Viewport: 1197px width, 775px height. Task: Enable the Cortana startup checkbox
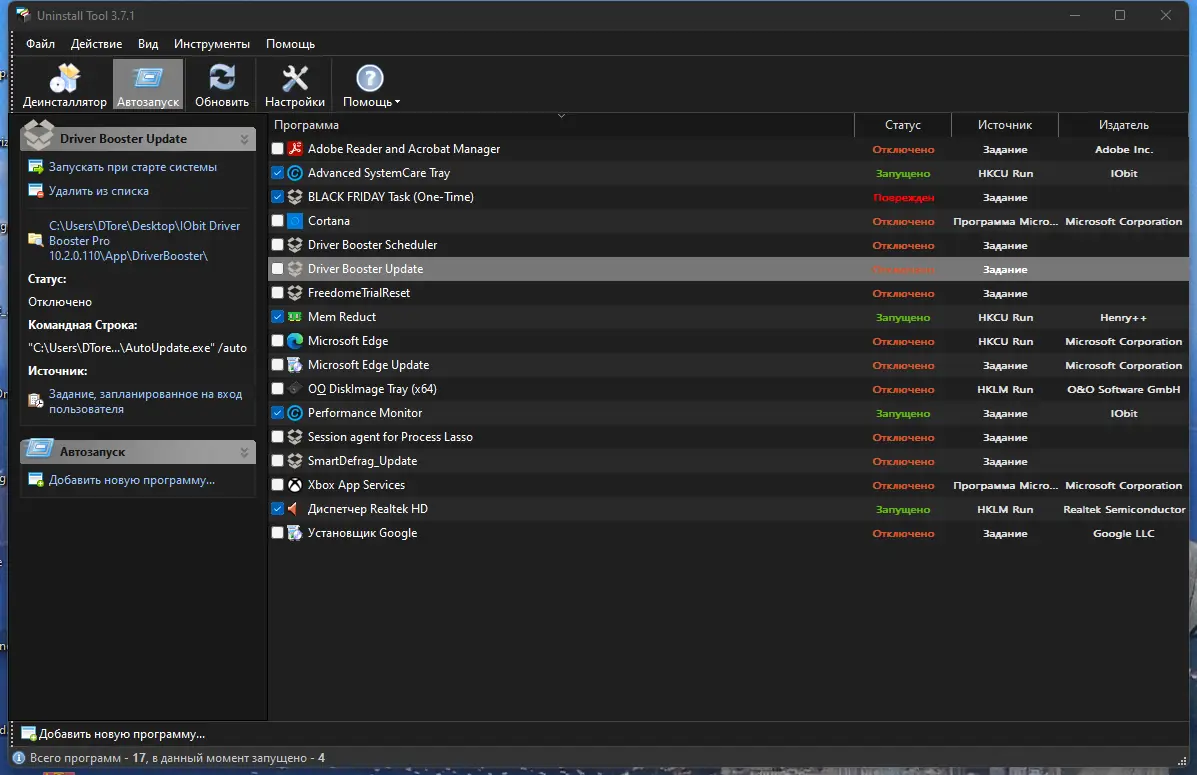pyautogui.click(x=278, y=221)
